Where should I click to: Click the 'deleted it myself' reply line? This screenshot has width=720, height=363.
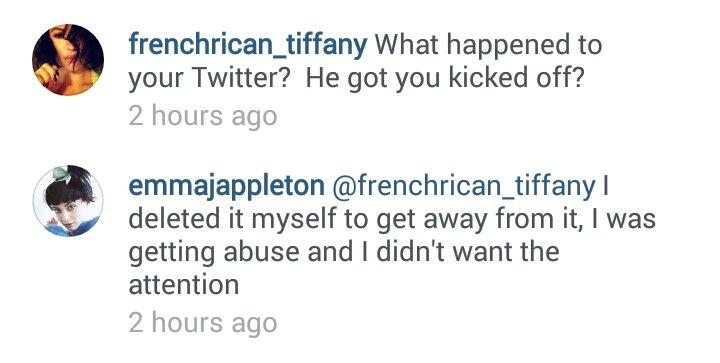(392, 219)
